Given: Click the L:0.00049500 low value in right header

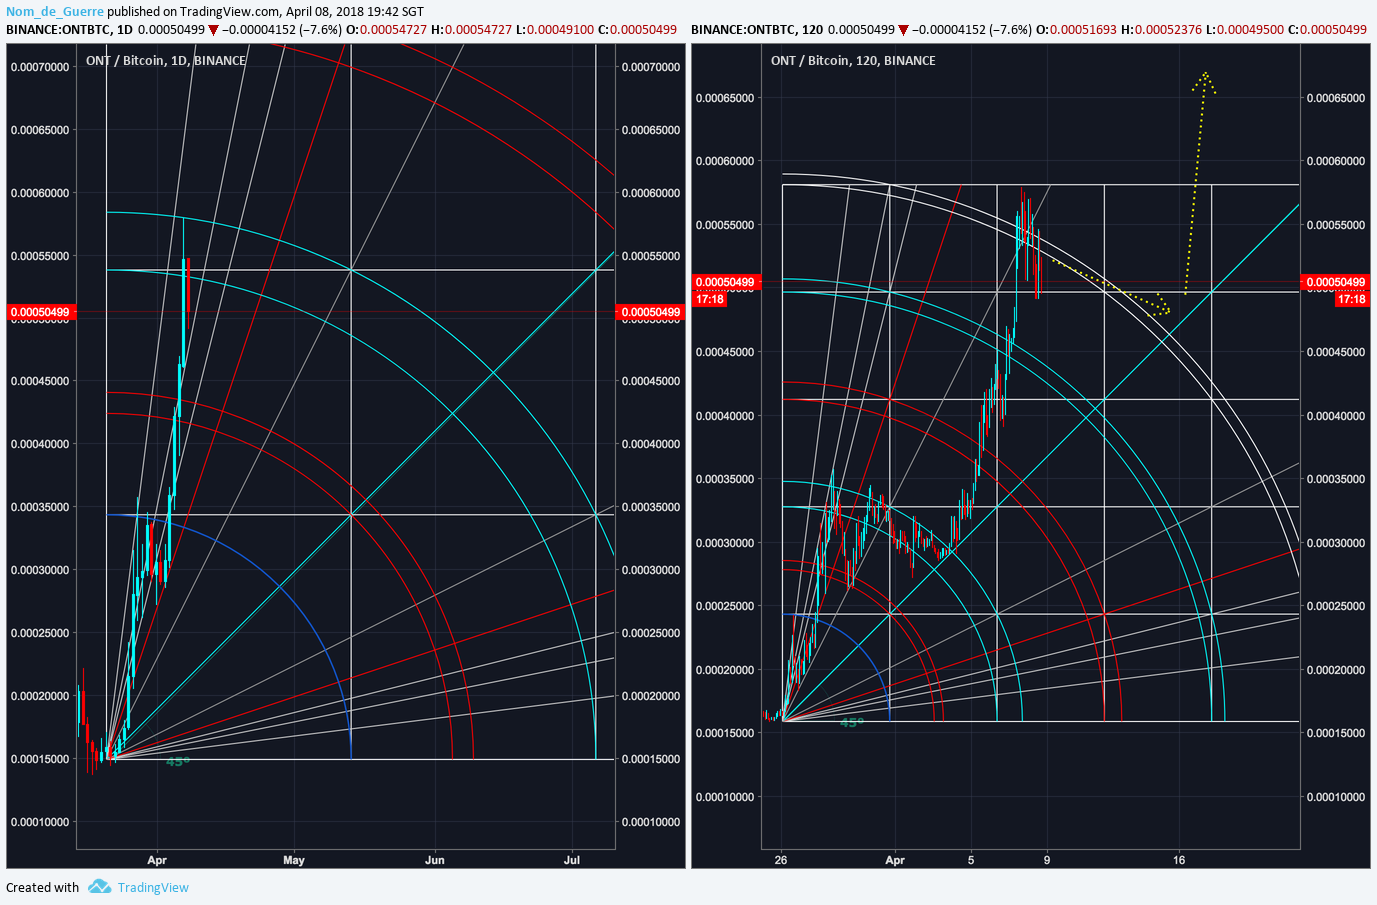Looking at the screenshot, I should click(1245, 29).
